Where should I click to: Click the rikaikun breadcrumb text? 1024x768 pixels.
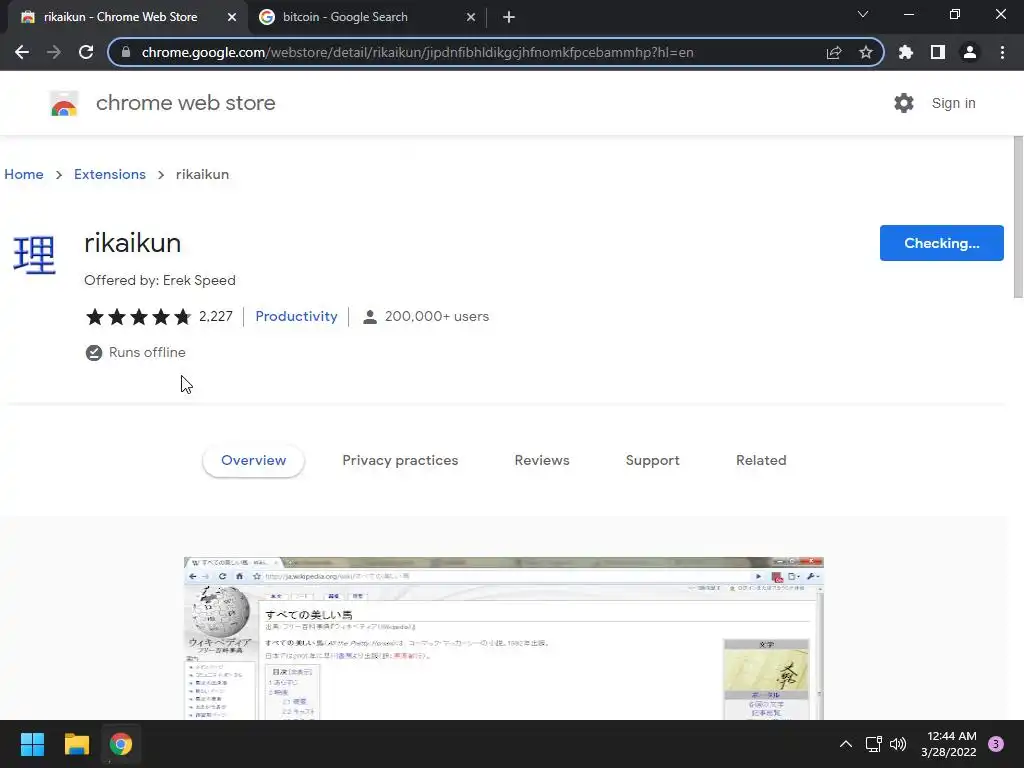click(202, 174)
